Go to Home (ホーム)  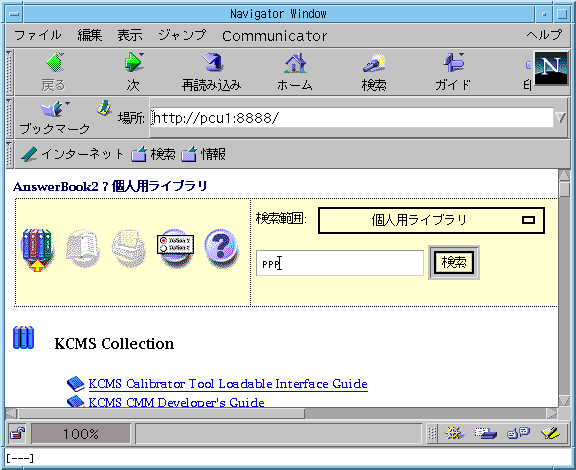[295, 63]
